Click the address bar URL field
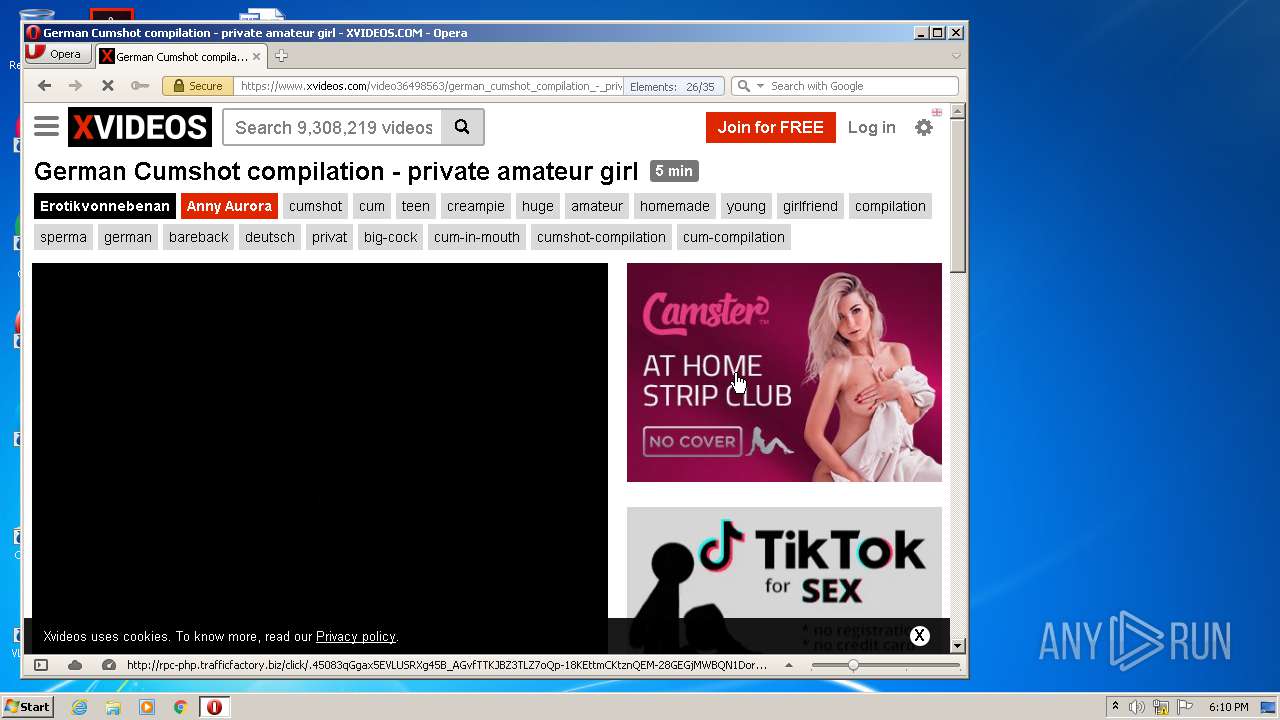The height and width of the screenshot is (720, 1280). pos(430,86)
